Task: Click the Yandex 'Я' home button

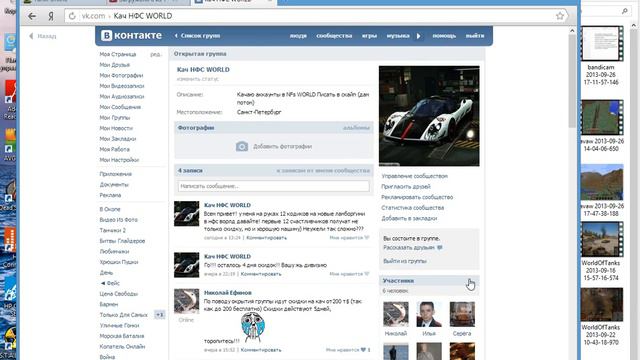Action: [x=51, y=16]
